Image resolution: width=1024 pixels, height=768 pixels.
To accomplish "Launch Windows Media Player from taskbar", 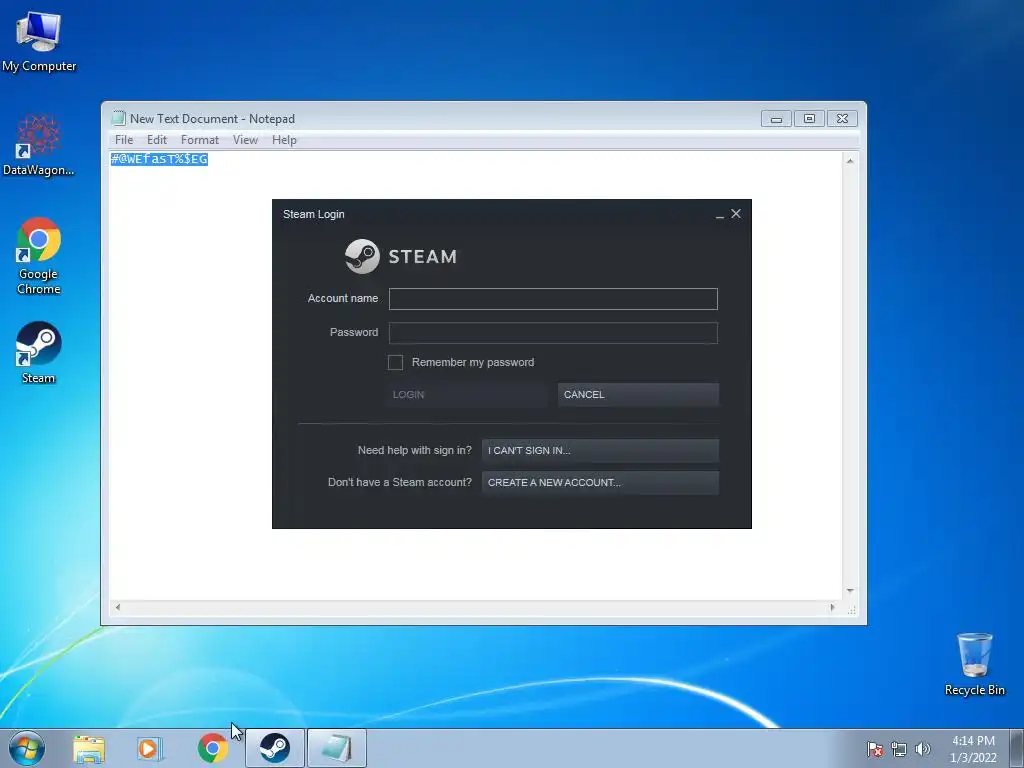I will pyautogui.click(x=149, y=749).
